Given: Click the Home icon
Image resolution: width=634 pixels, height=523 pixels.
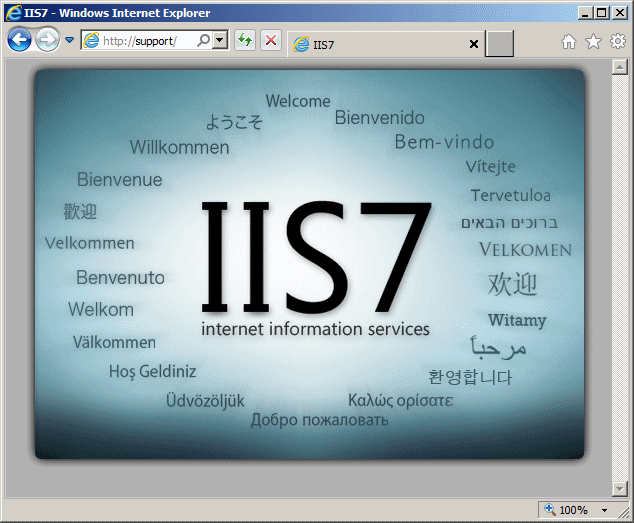Looking at the screenshot, I should point(569,41).
